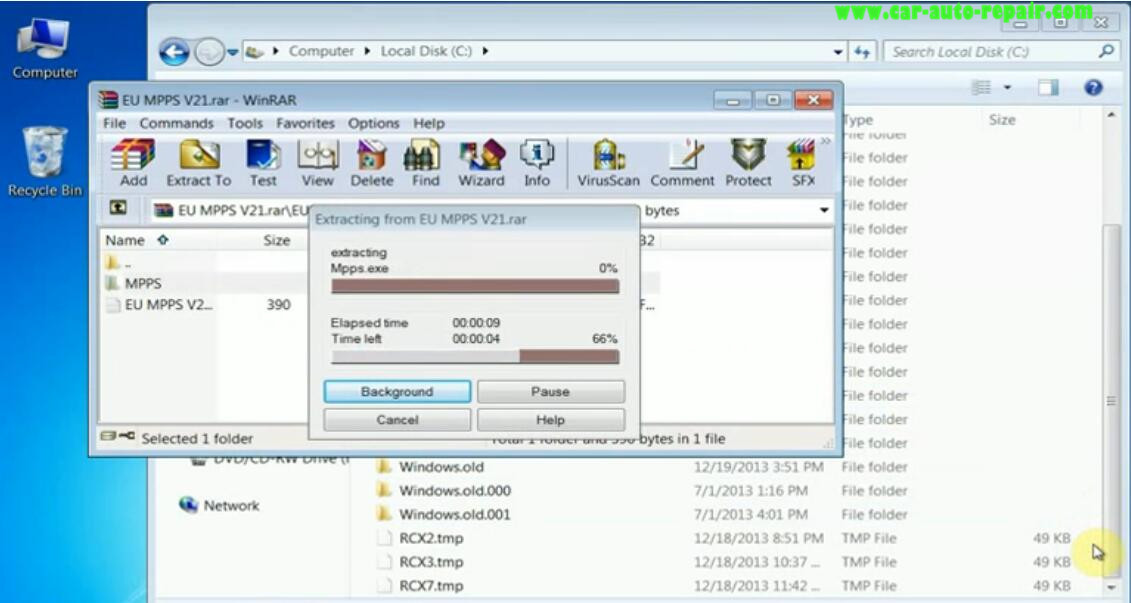Toggle the Explorer preview pane icon

click(1048, 88)
